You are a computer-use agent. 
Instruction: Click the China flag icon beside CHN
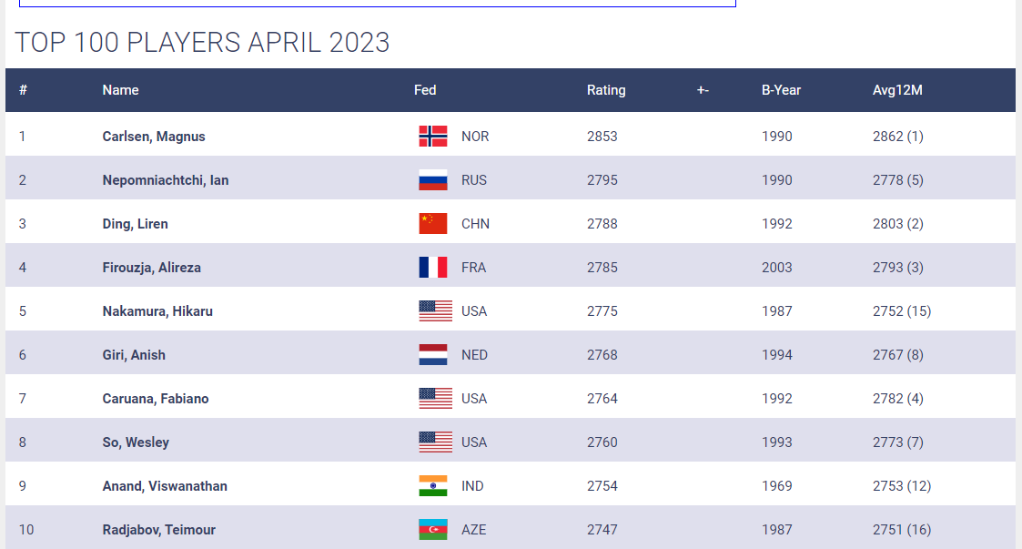(433, 224)
